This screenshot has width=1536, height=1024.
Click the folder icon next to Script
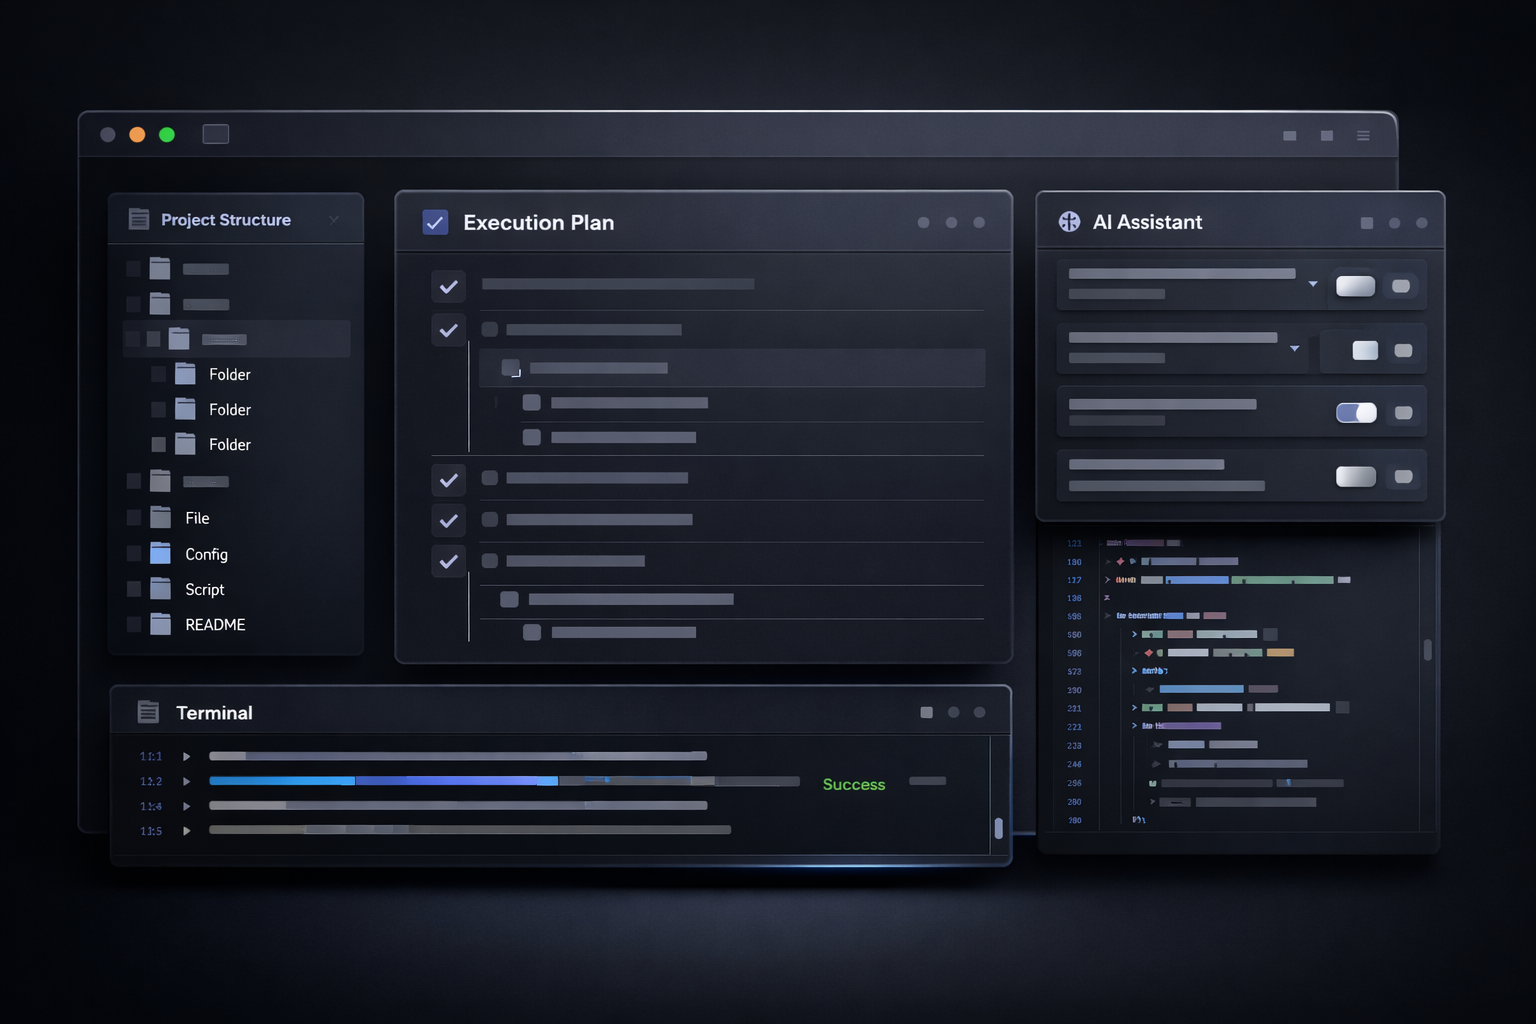160,588
